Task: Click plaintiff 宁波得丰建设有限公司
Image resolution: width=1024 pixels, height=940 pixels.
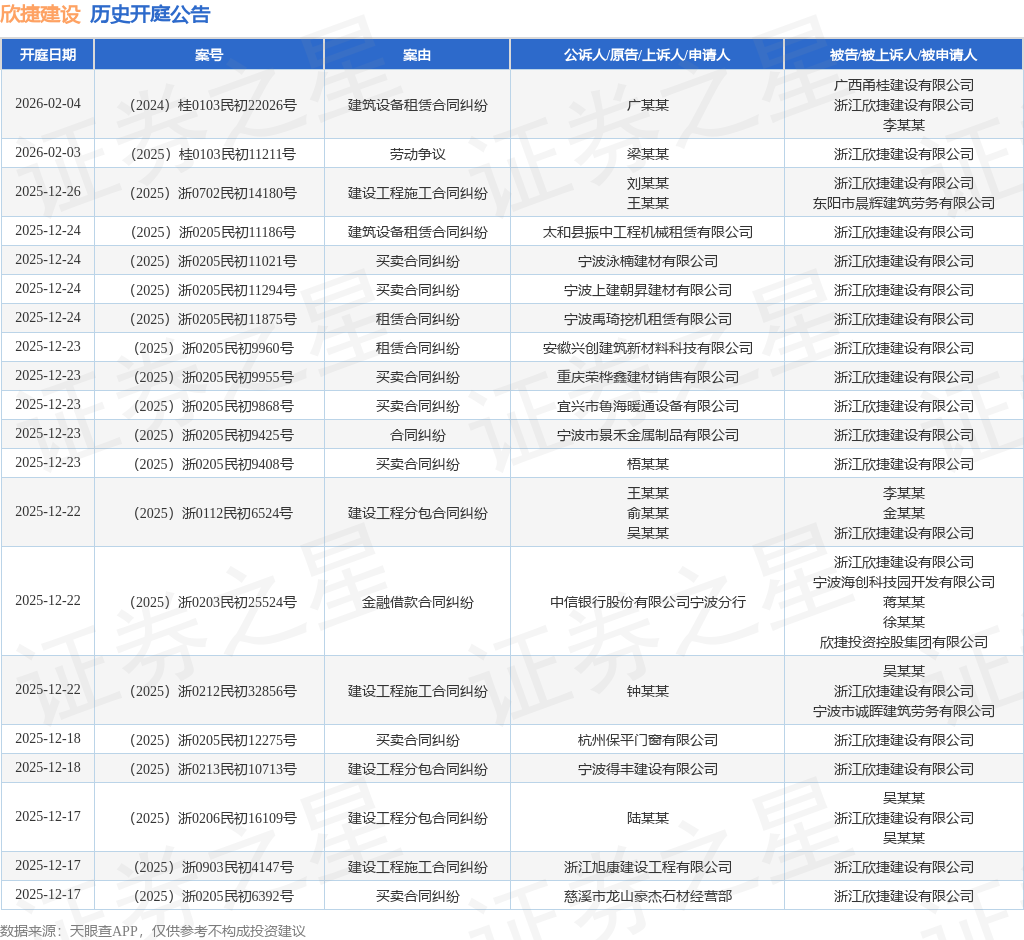Action: click(x=647, y=770)
